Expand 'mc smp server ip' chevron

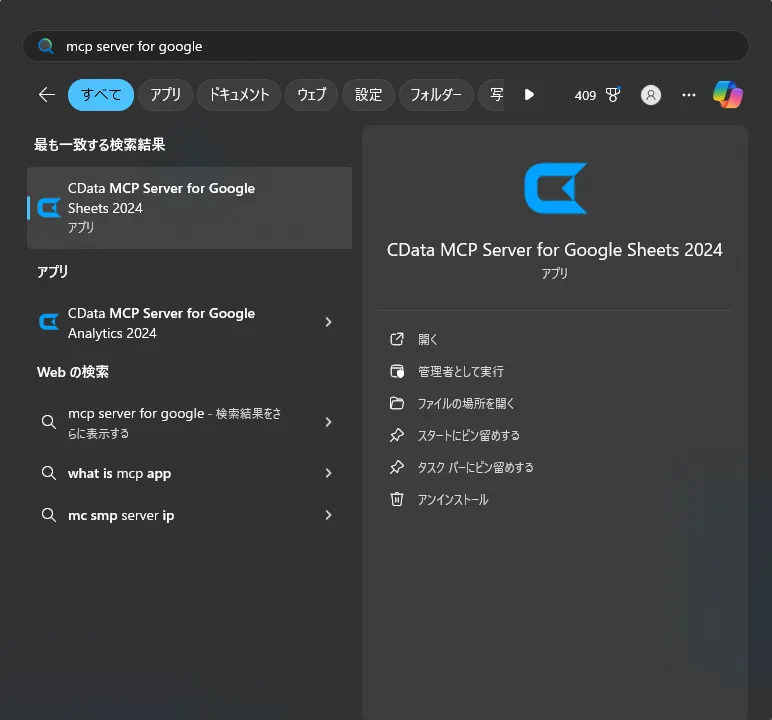328,515
